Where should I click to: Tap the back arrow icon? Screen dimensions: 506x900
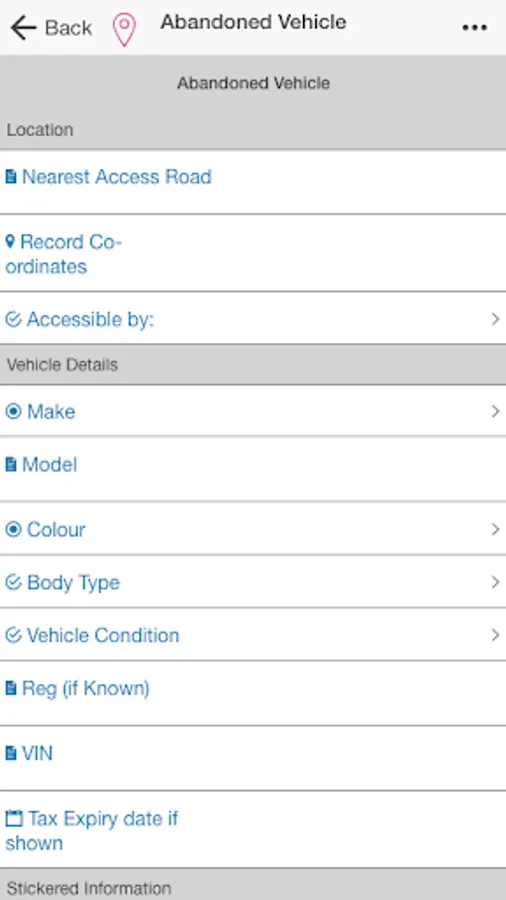[24, 28]
